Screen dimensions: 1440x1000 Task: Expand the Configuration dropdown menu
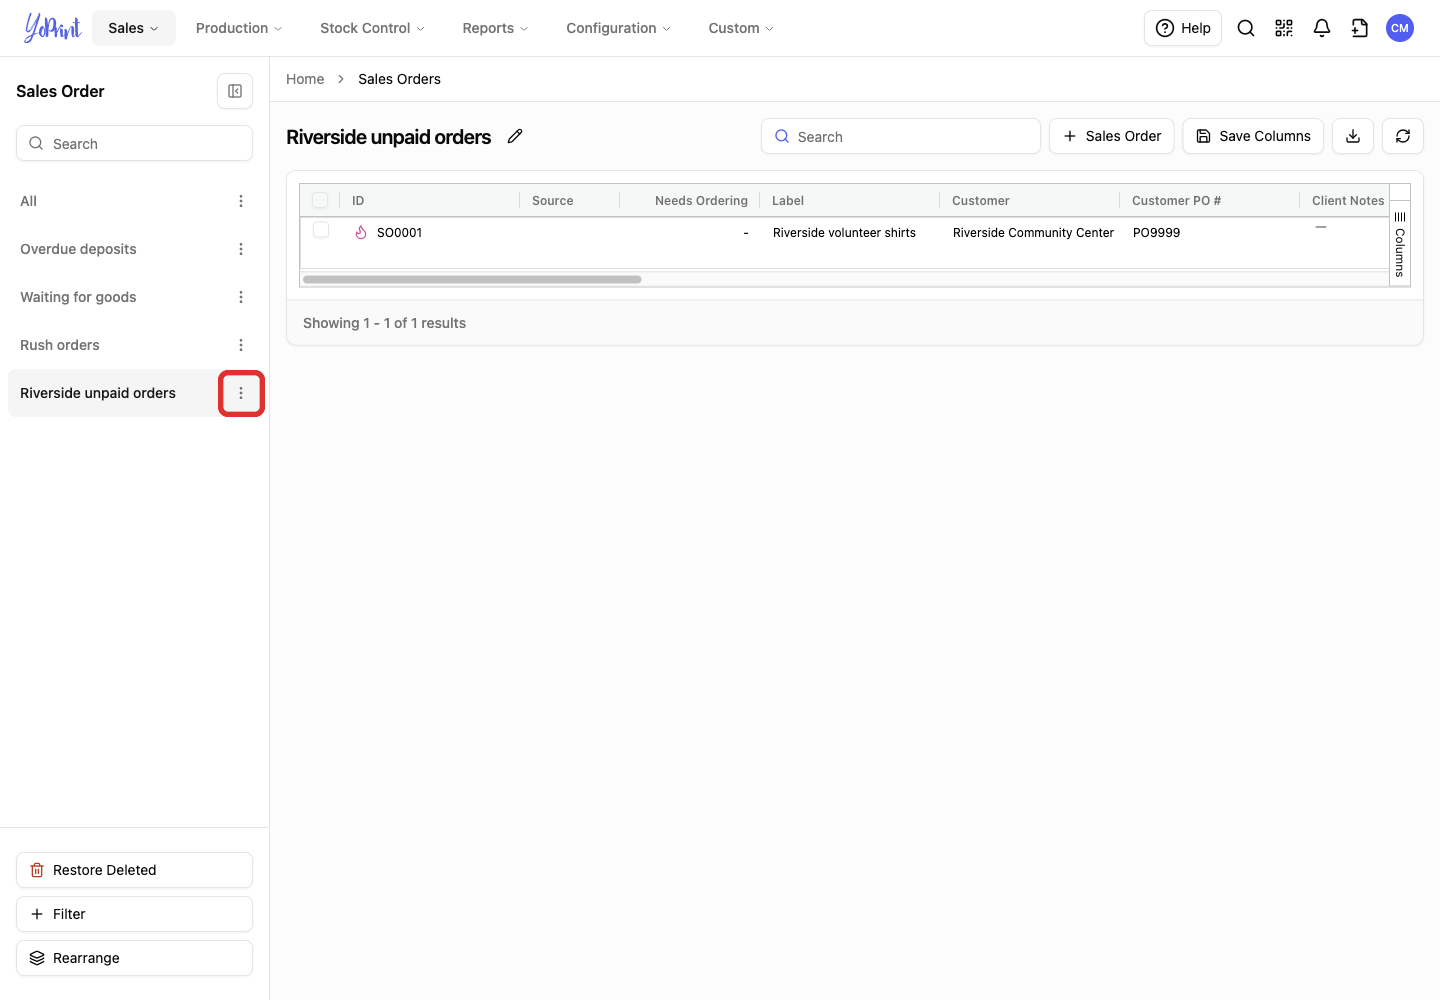618,28
